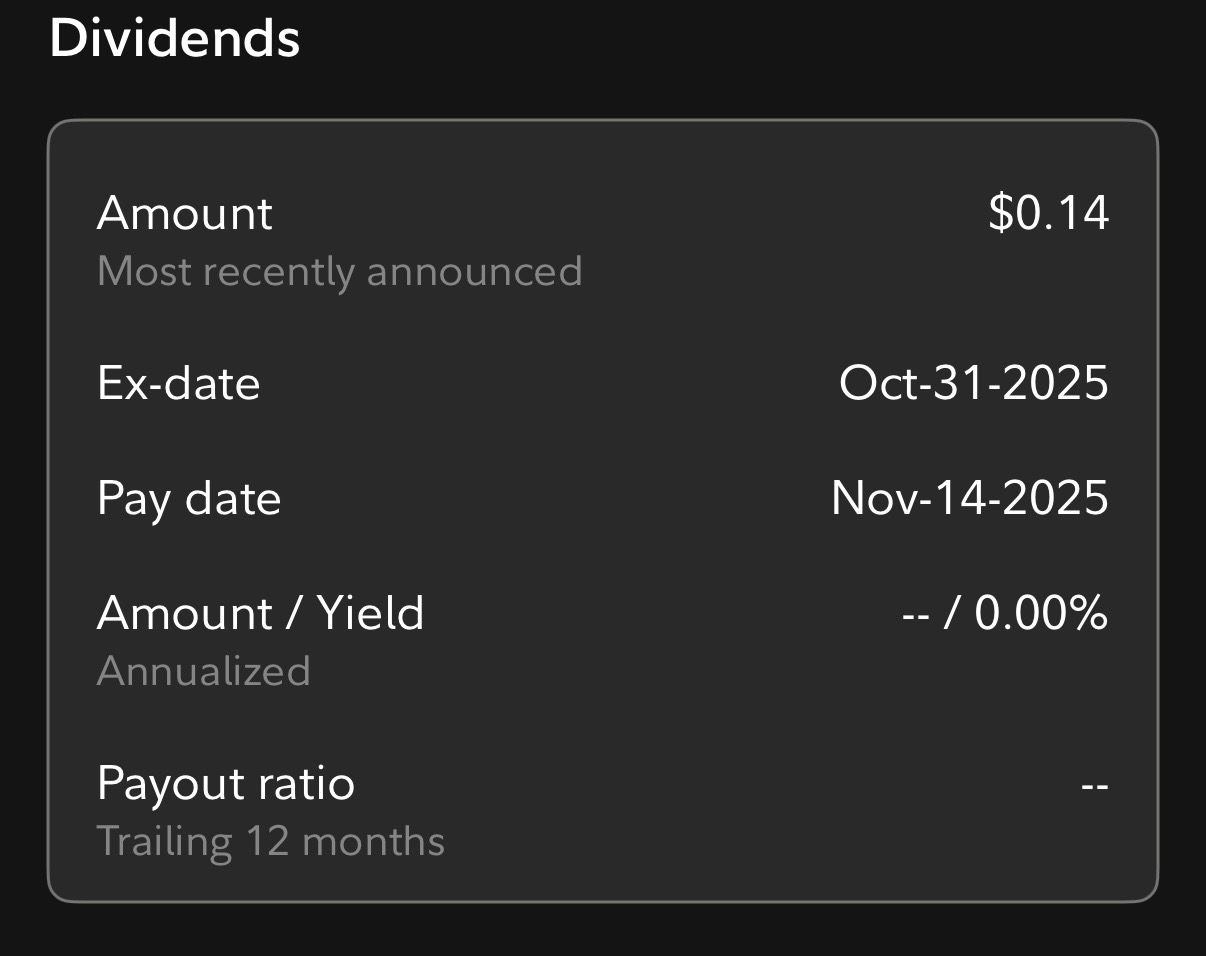
Task: Tap the Dividends section heading
Action: (175, 39)
